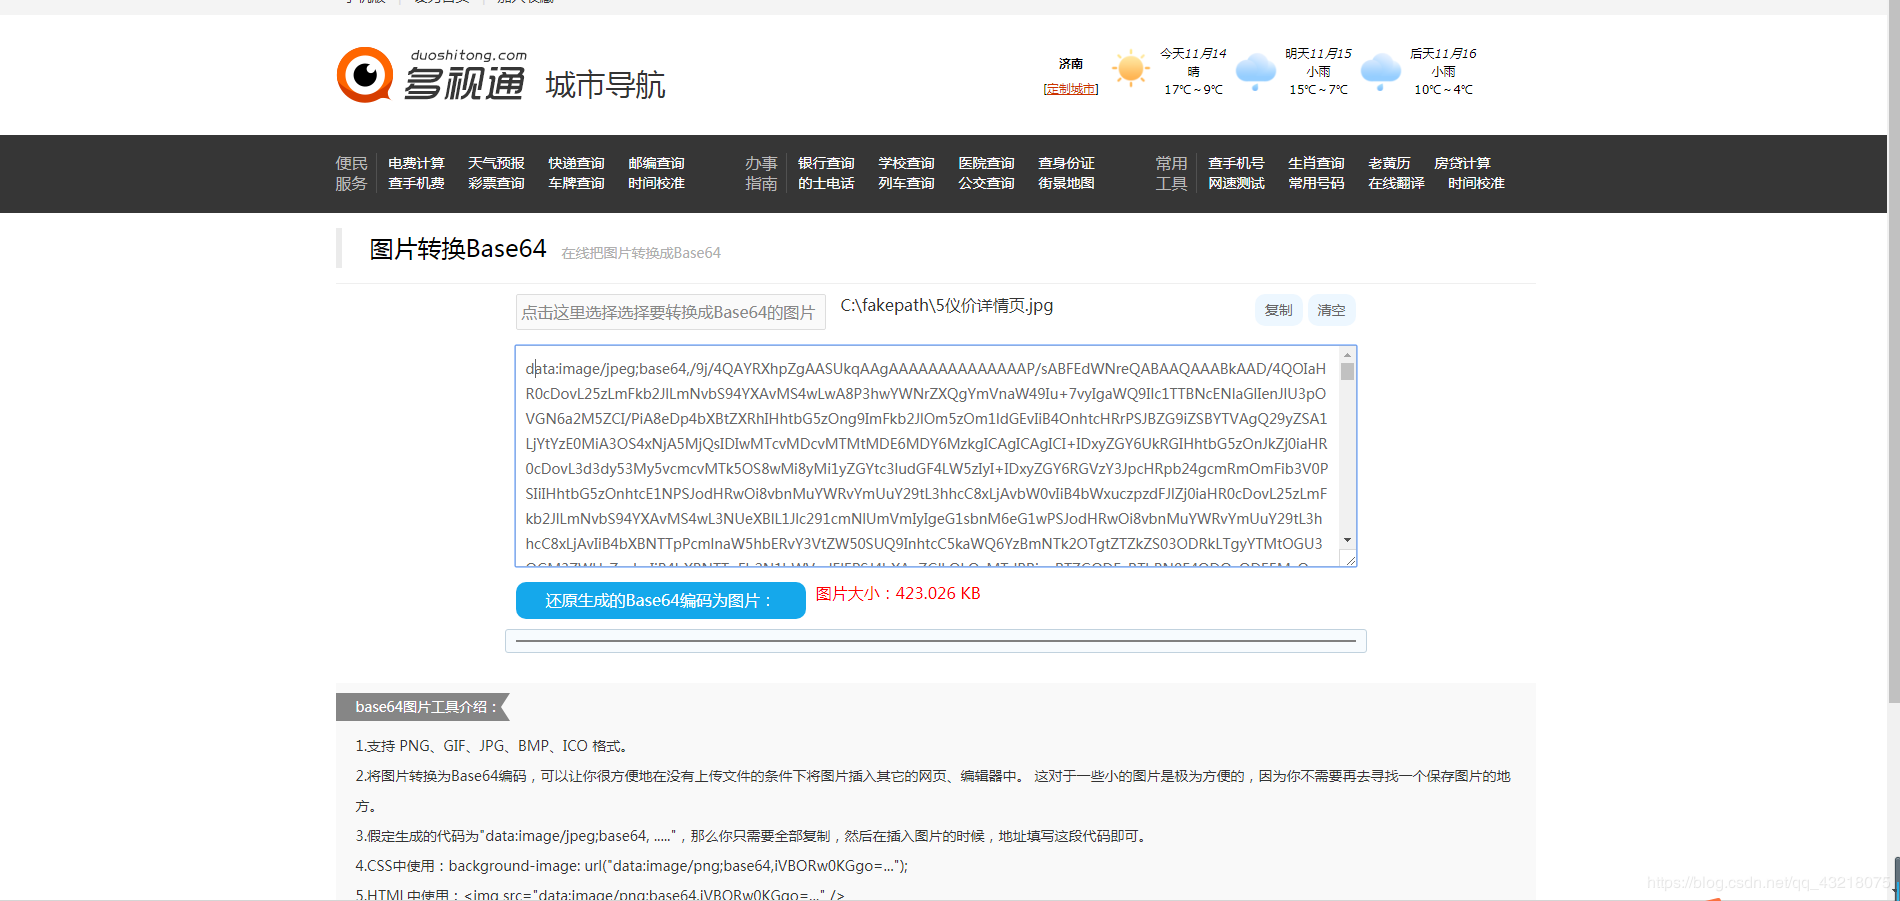The width and height of the screenshot is (1900, 901).
Task: Open 街景地图 link
Action: (x=1066, y=183)
